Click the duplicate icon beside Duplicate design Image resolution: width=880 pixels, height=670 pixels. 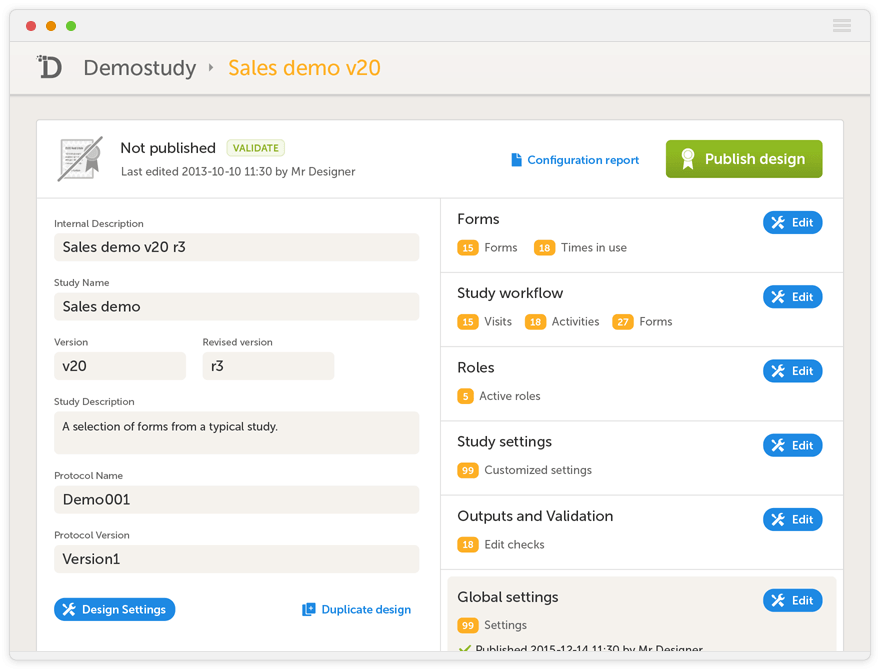pos(309,610)
